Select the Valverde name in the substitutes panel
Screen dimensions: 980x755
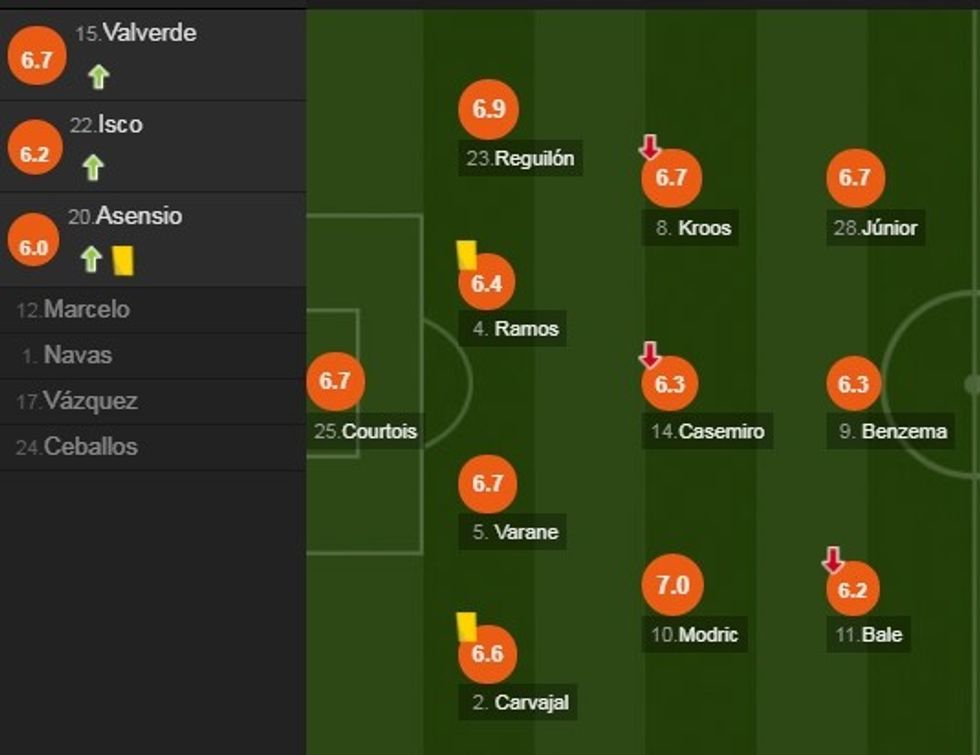tap(149, 33)
